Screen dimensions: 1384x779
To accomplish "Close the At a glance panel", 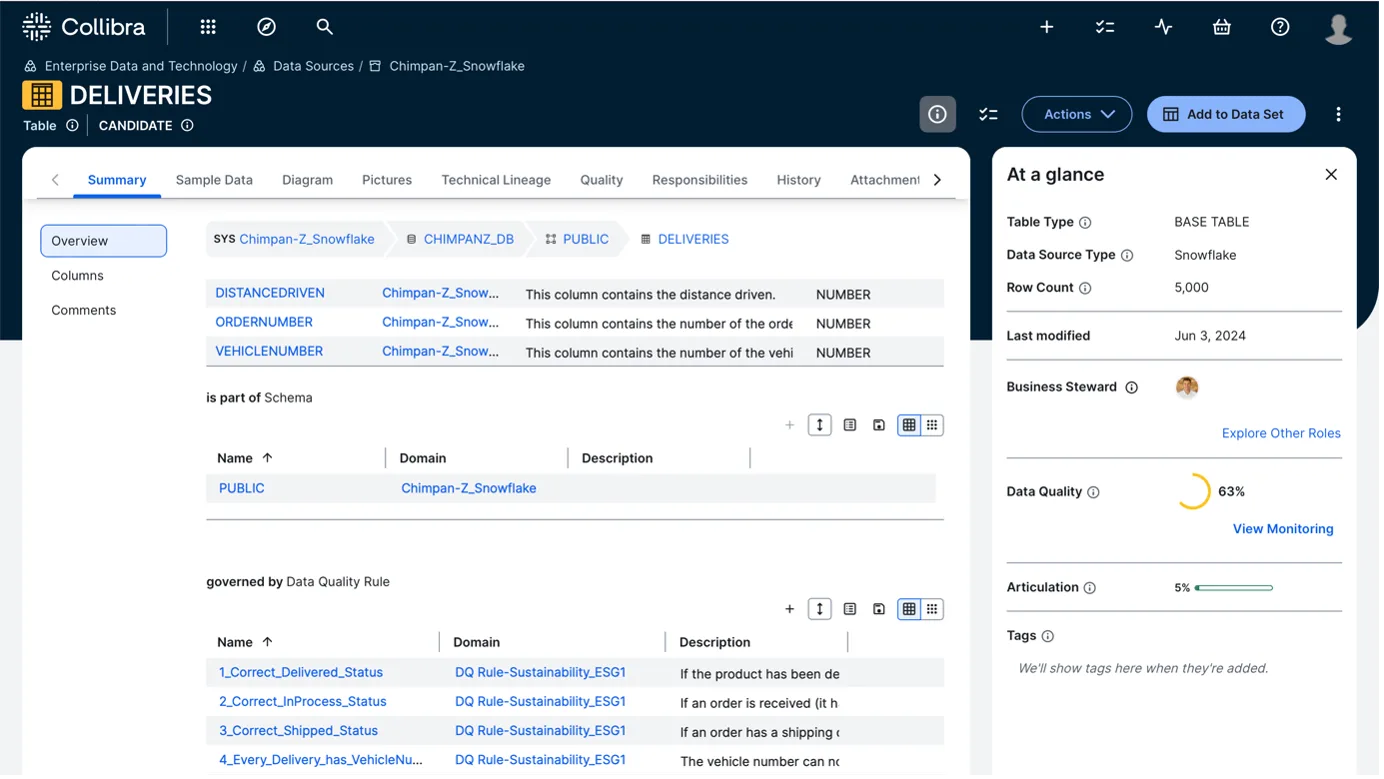I will [1331, 174].
